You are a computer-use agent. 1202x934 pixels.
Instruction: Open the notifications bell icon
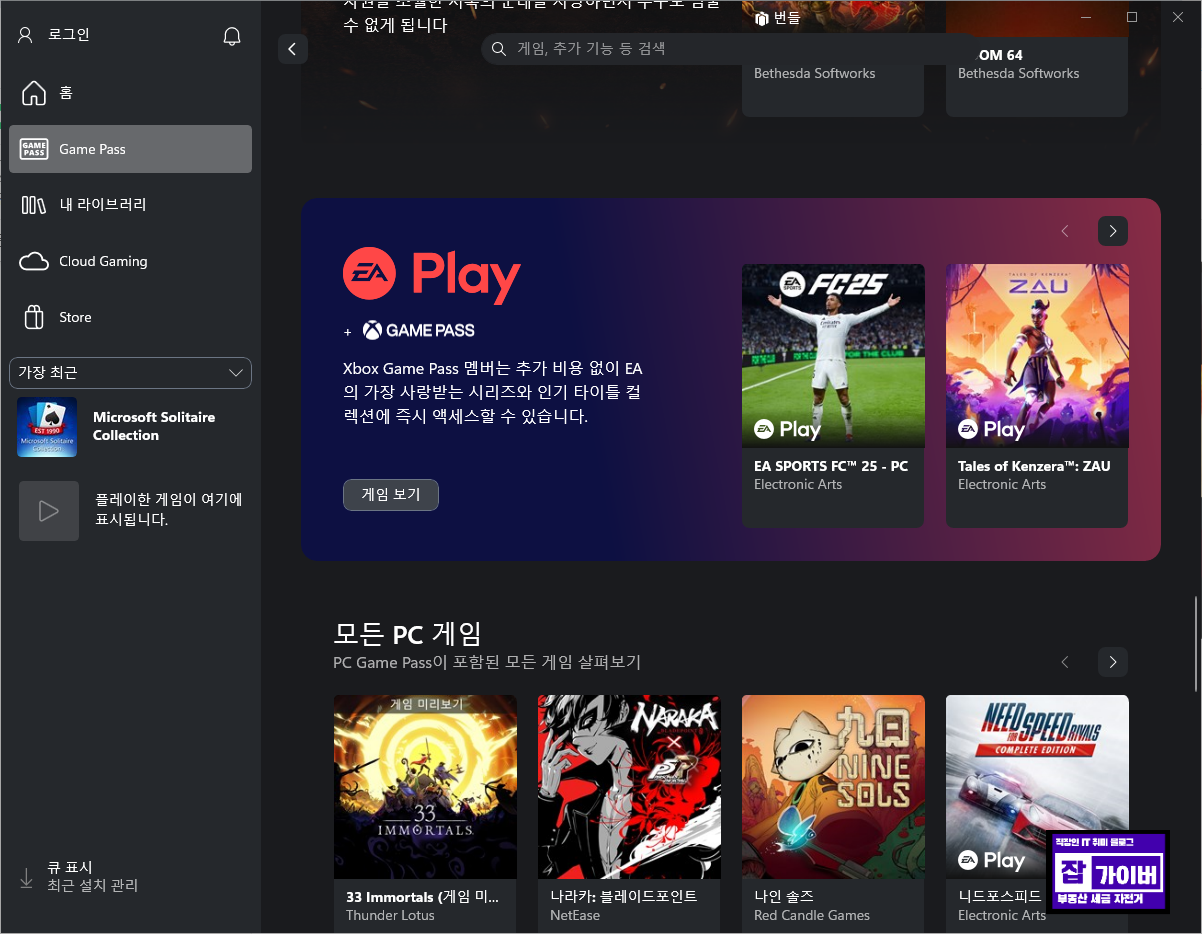click(232, 36)
